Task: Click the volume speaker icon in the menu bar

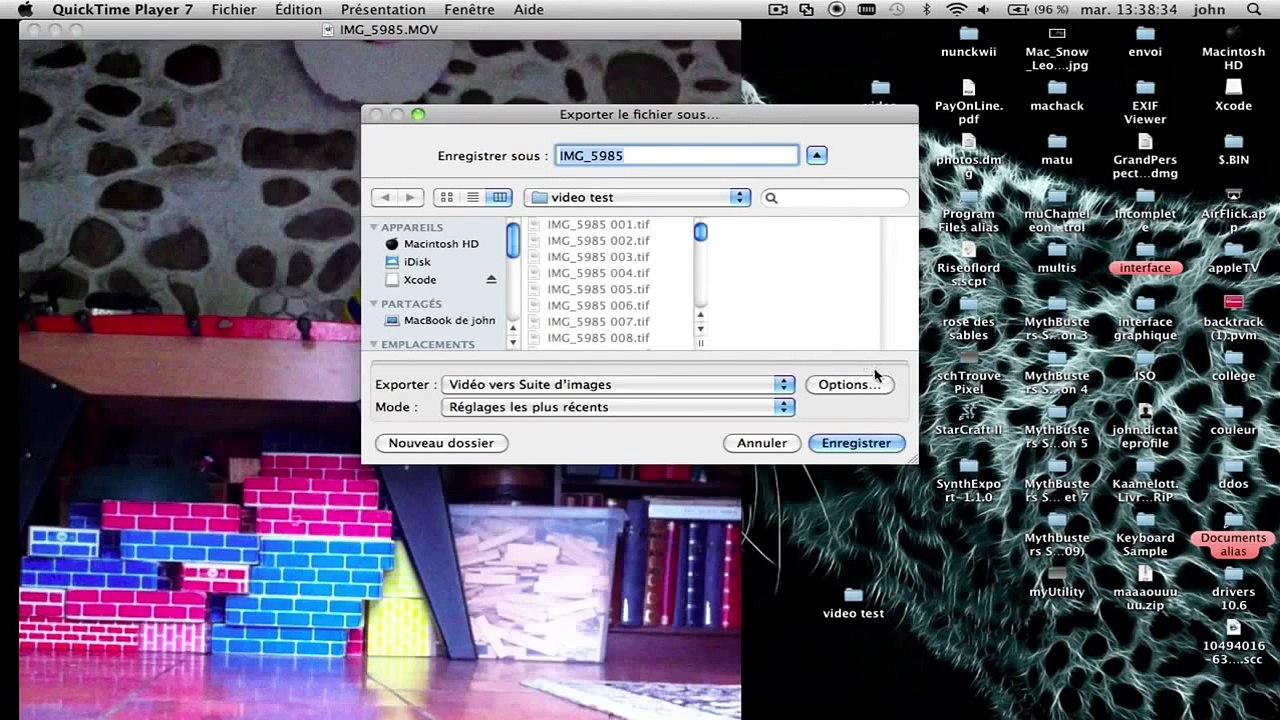Action: coord(984,10)
